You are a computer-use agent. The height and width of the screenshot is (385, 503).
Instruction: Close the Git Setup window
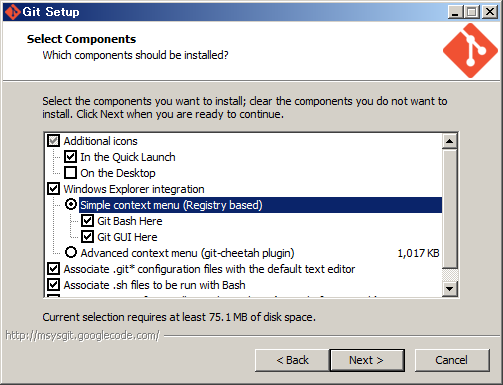[x=490, y=12]
